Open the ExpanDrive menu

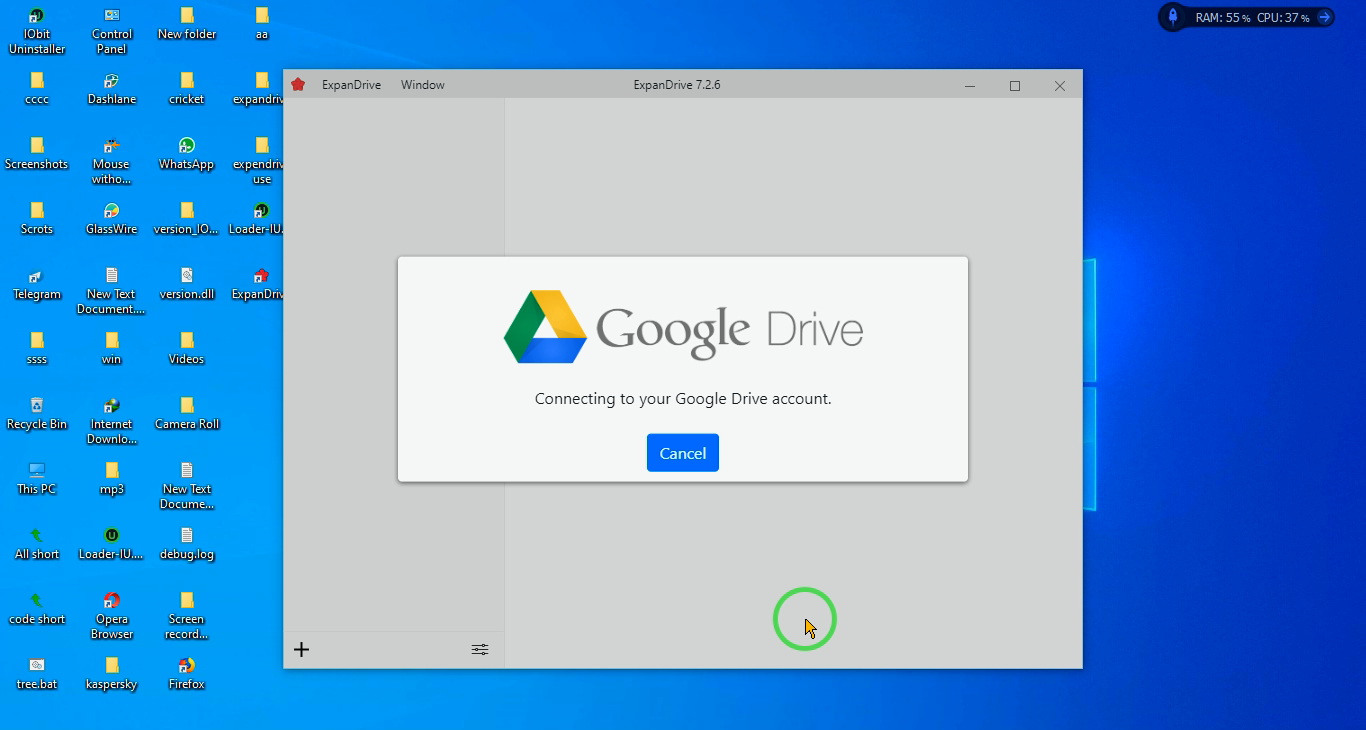click(x=351, y=85)
